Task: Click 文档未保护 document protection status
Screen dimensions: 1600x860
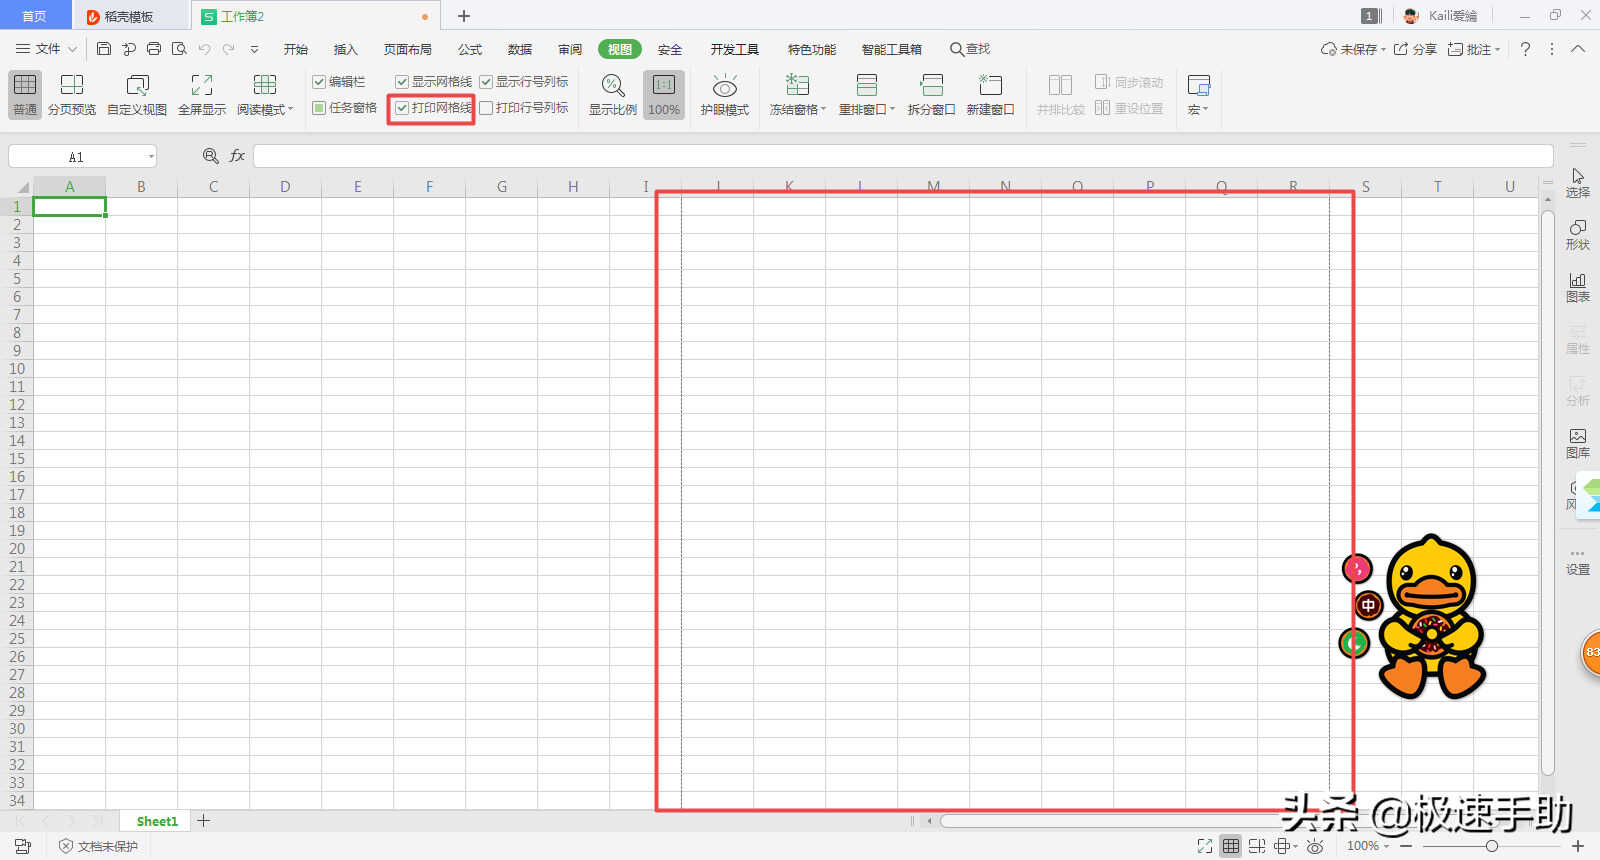Action: tap(98, 846)
